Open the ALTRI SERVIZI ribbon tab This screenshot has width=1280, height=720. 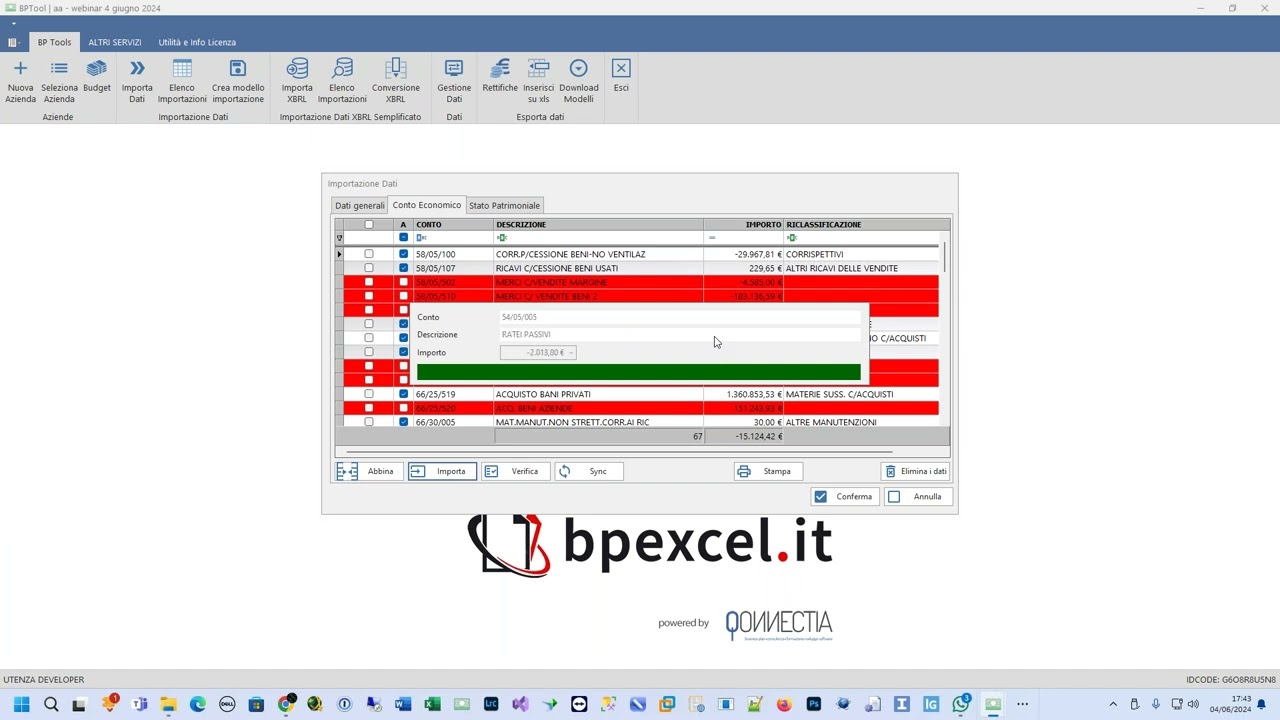click(115, 42)
